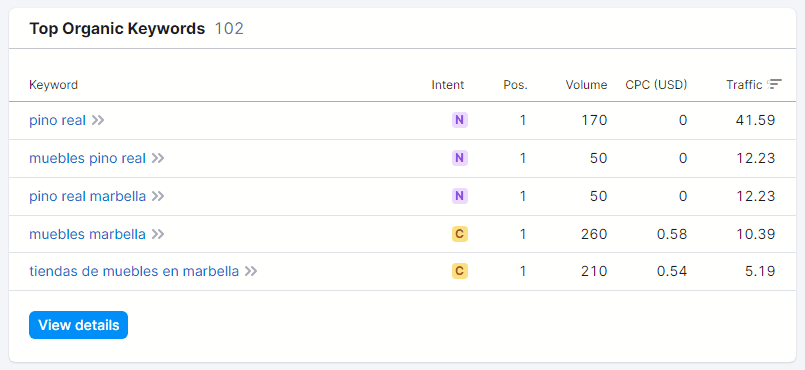Click the Pos. column header
This screenshot has height=370, width=805.
click(515, 85)
